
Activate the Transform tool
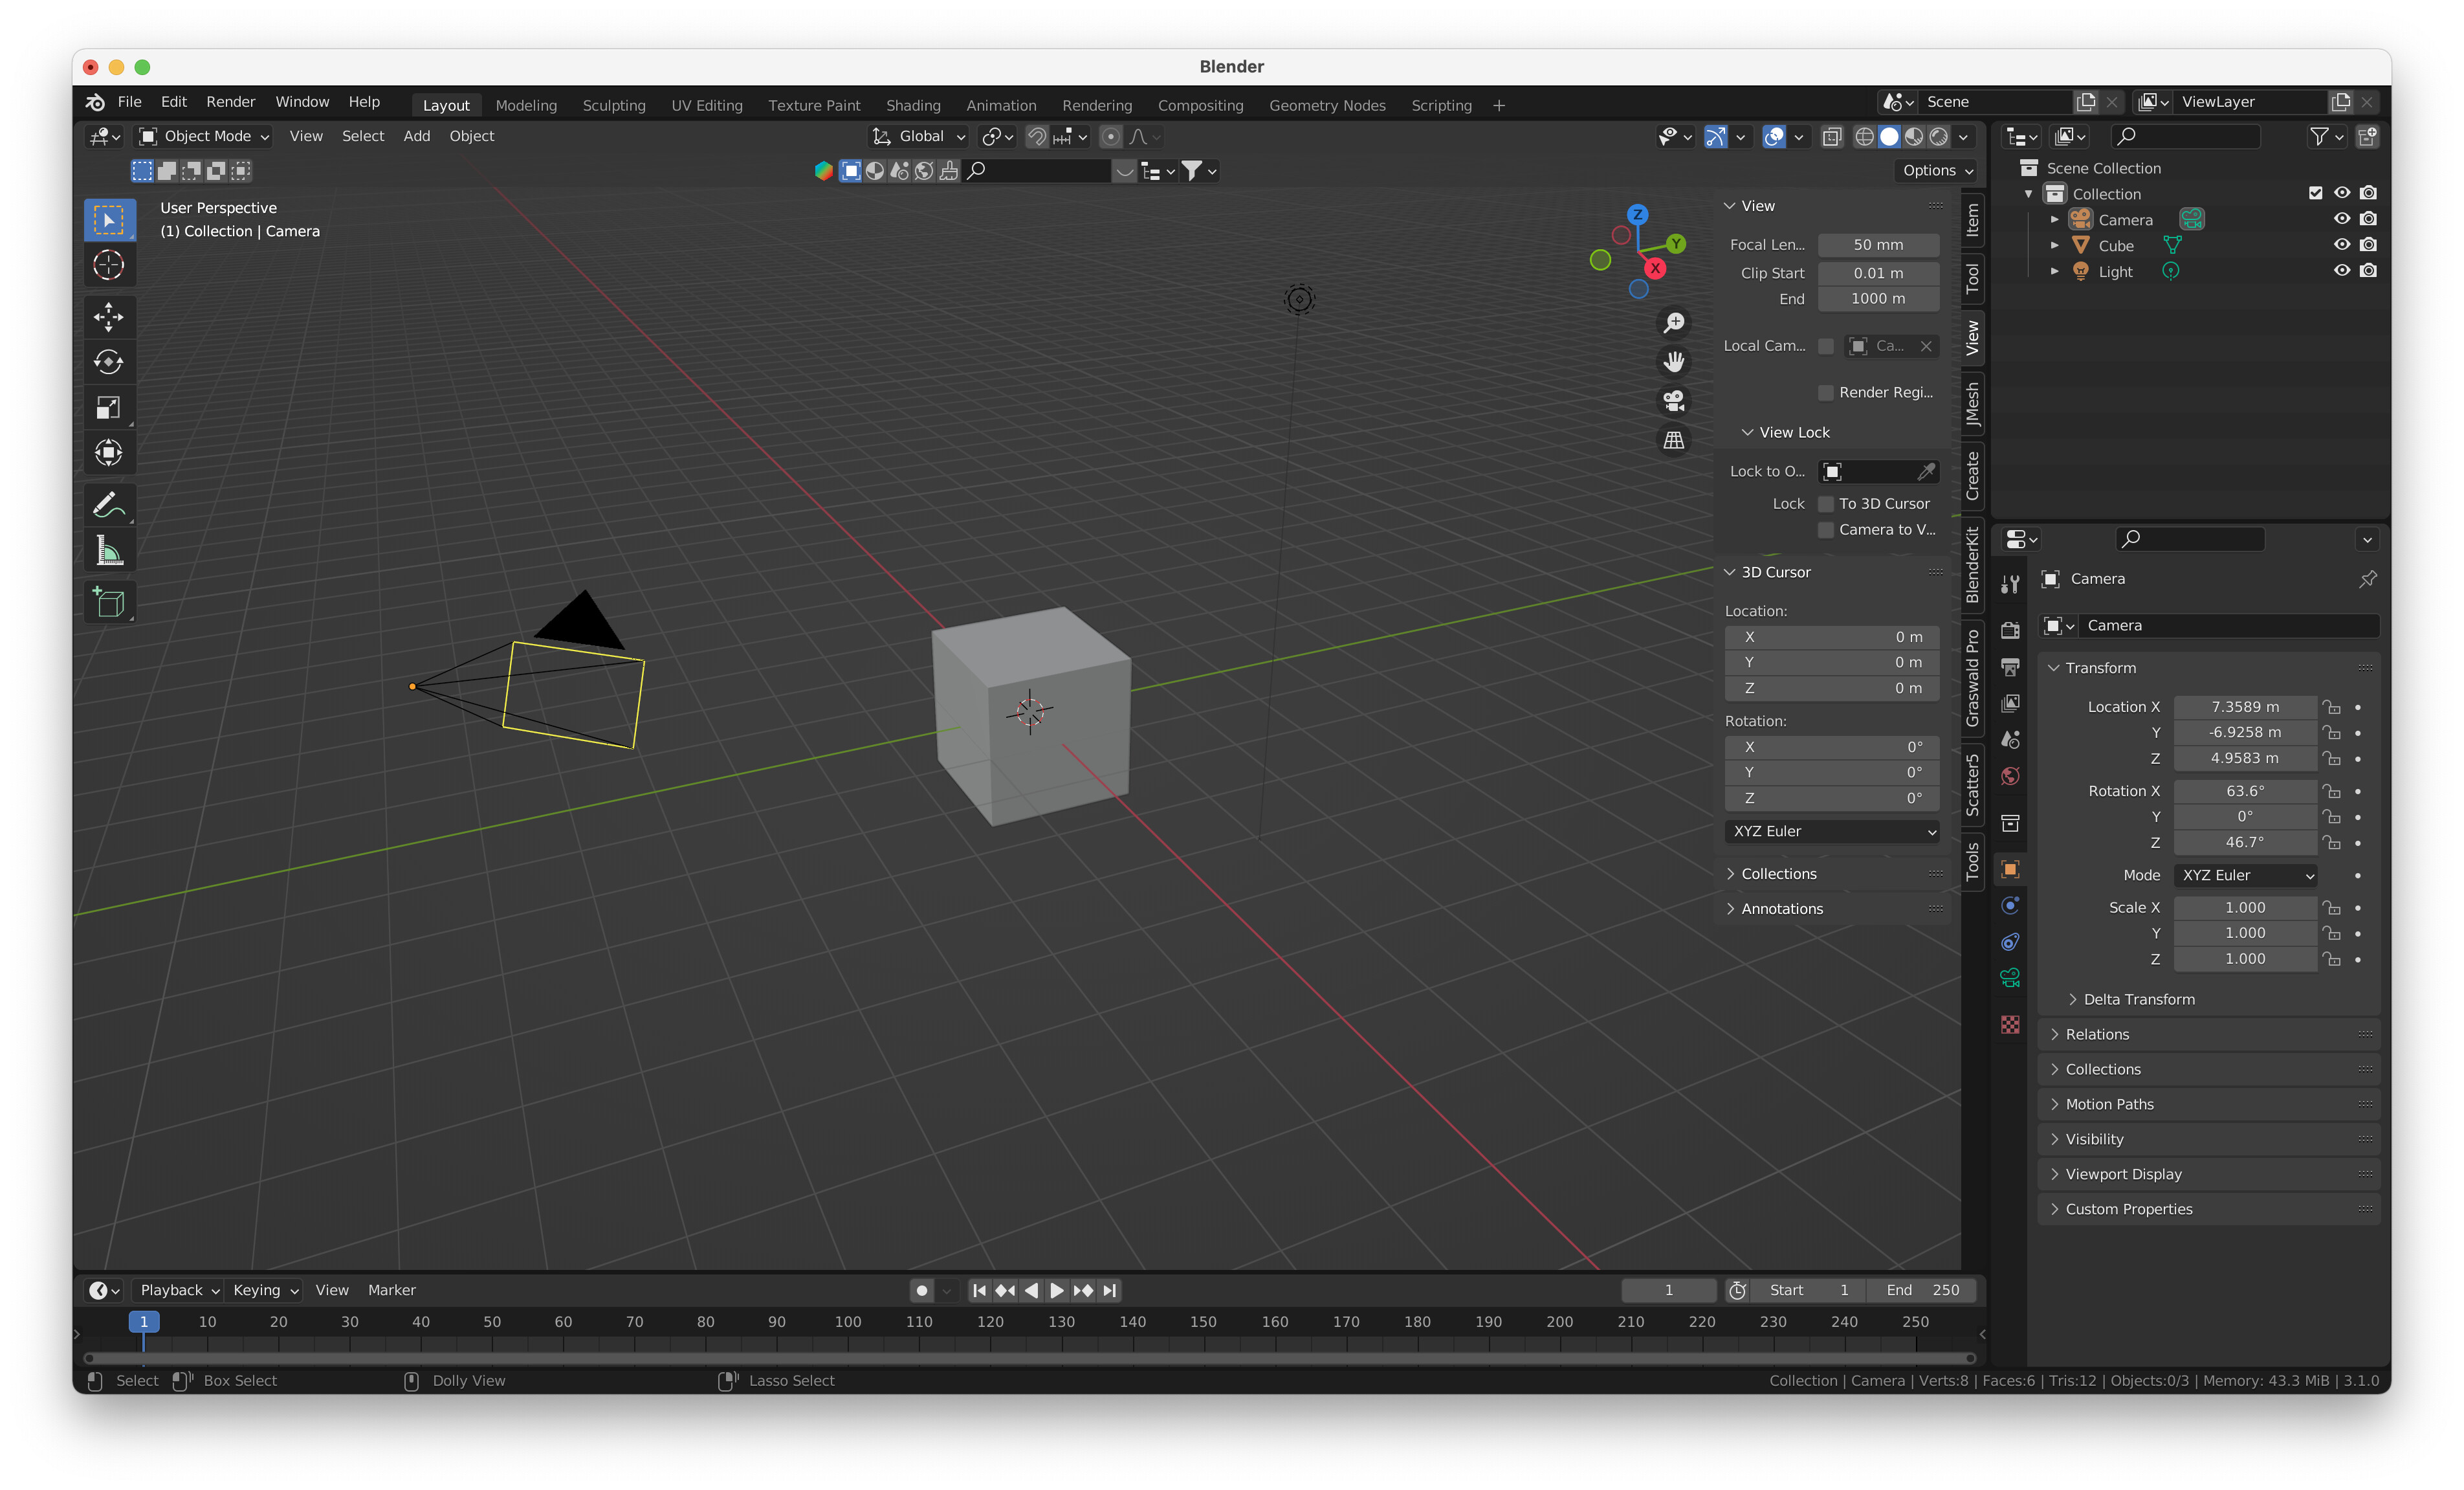coord(108,452)
